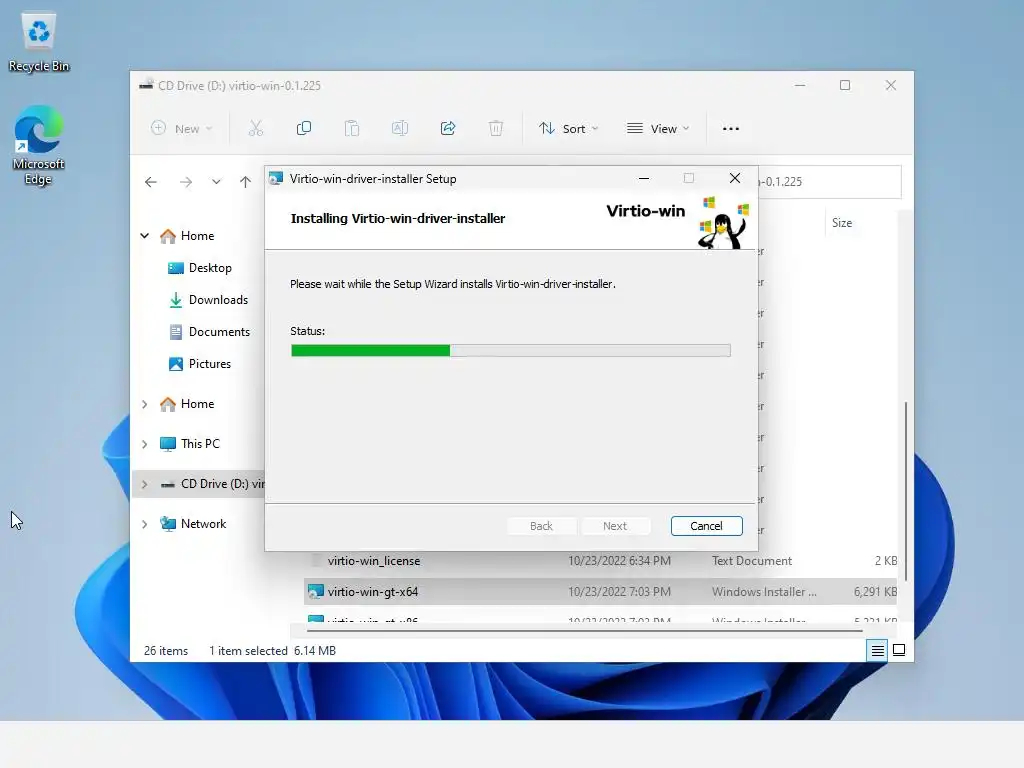Click the installation progress bar
Screen dimensions: 1024x768
511,351
